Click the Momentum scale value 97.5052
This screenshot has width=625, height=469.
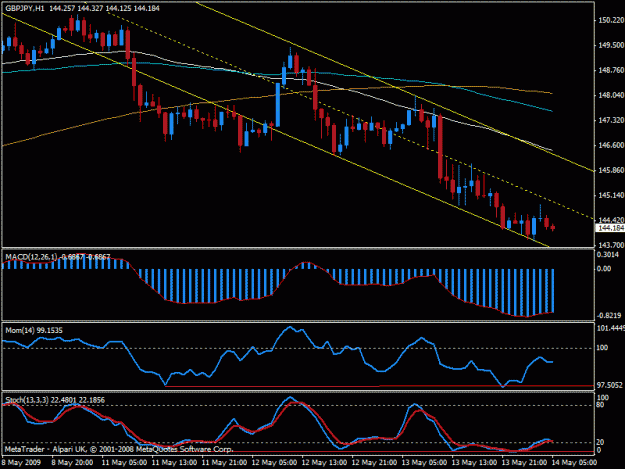tap(610, 385)
